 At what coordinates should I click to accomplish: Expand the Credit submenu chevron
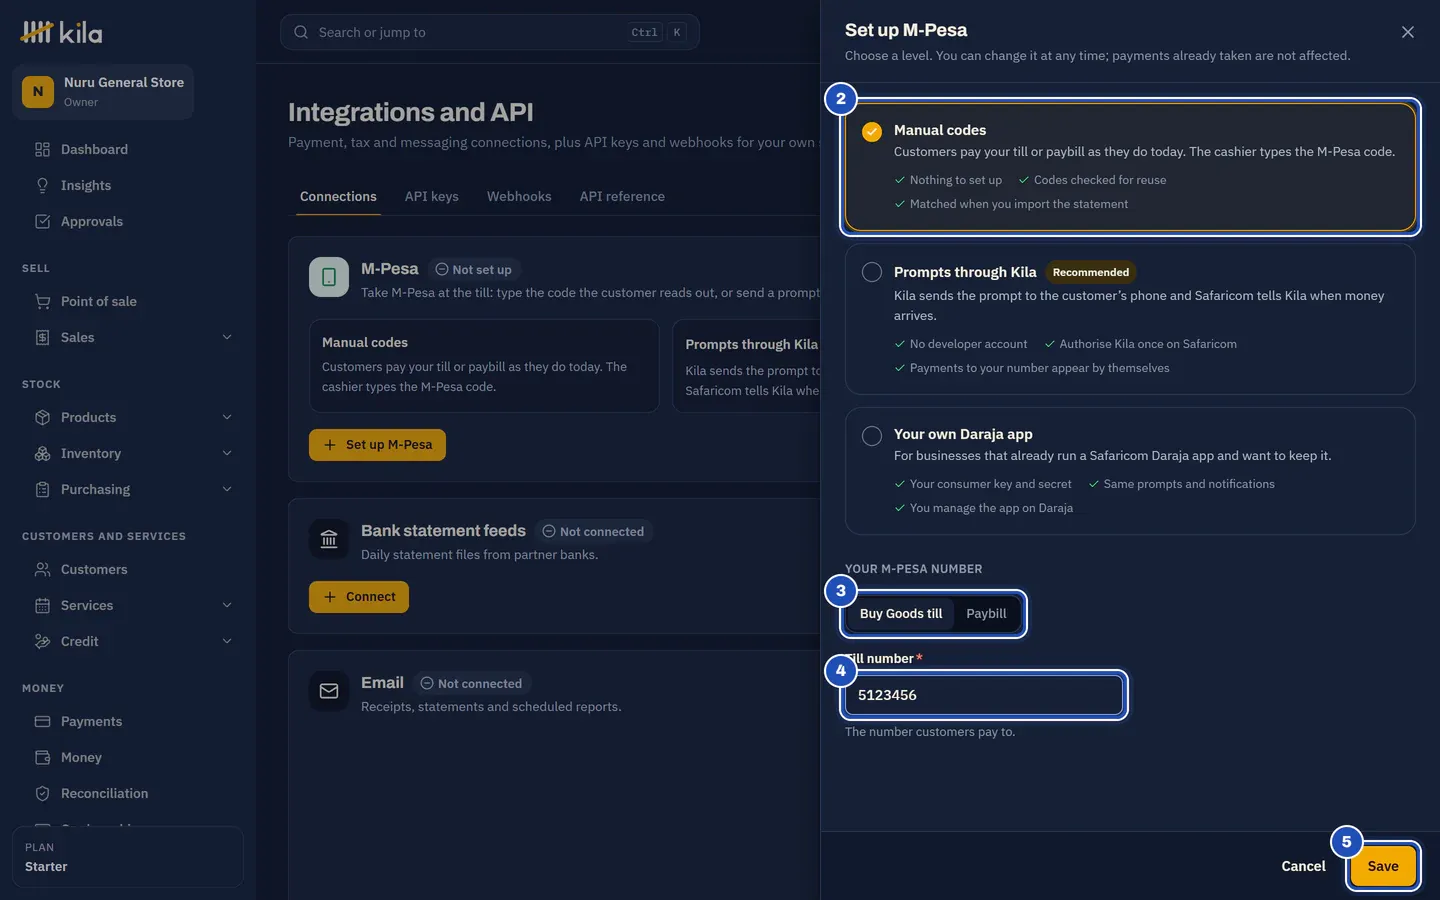point(227,641)
